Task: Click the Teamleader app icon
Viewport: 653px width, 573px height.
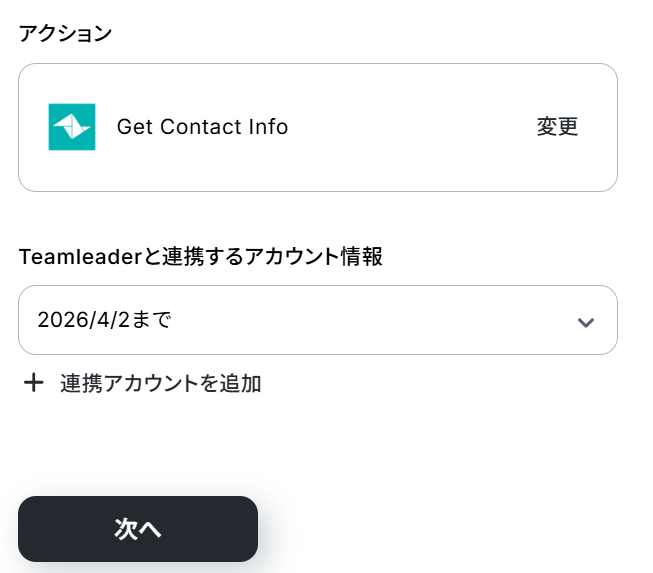Action: point(72,127)
